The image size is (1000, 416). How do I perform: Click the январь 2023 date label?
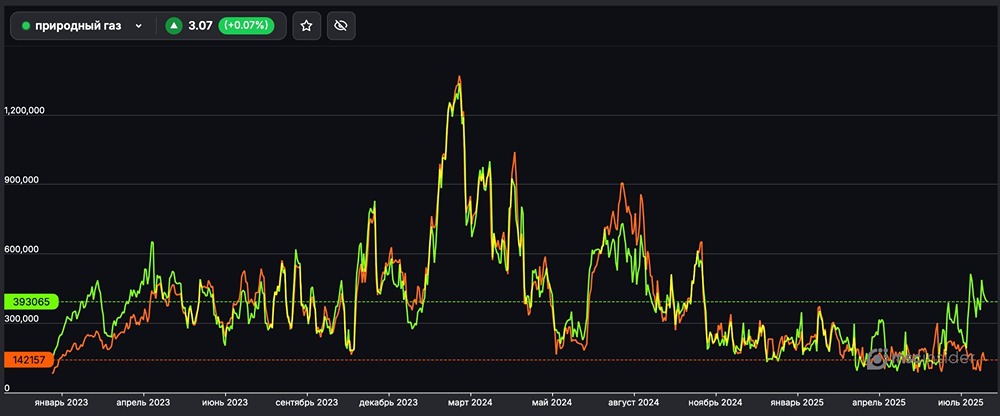[x=62, y=403]
